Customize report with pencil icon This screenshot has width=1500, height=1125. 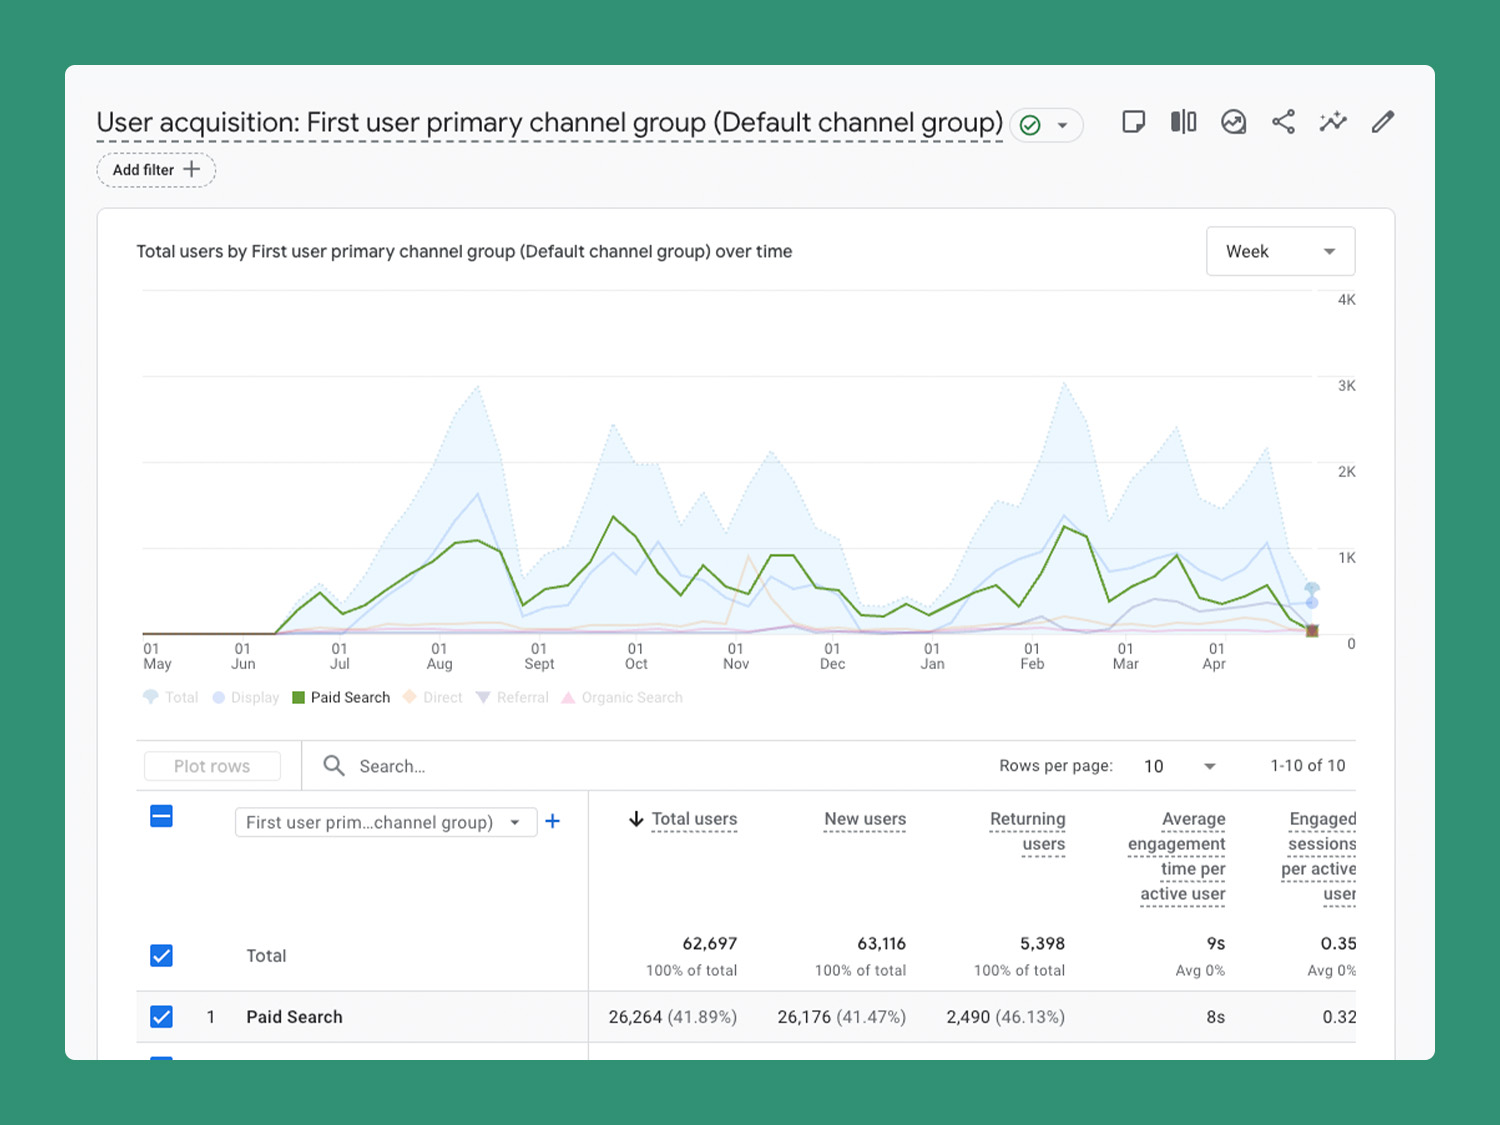[1383, 122]
